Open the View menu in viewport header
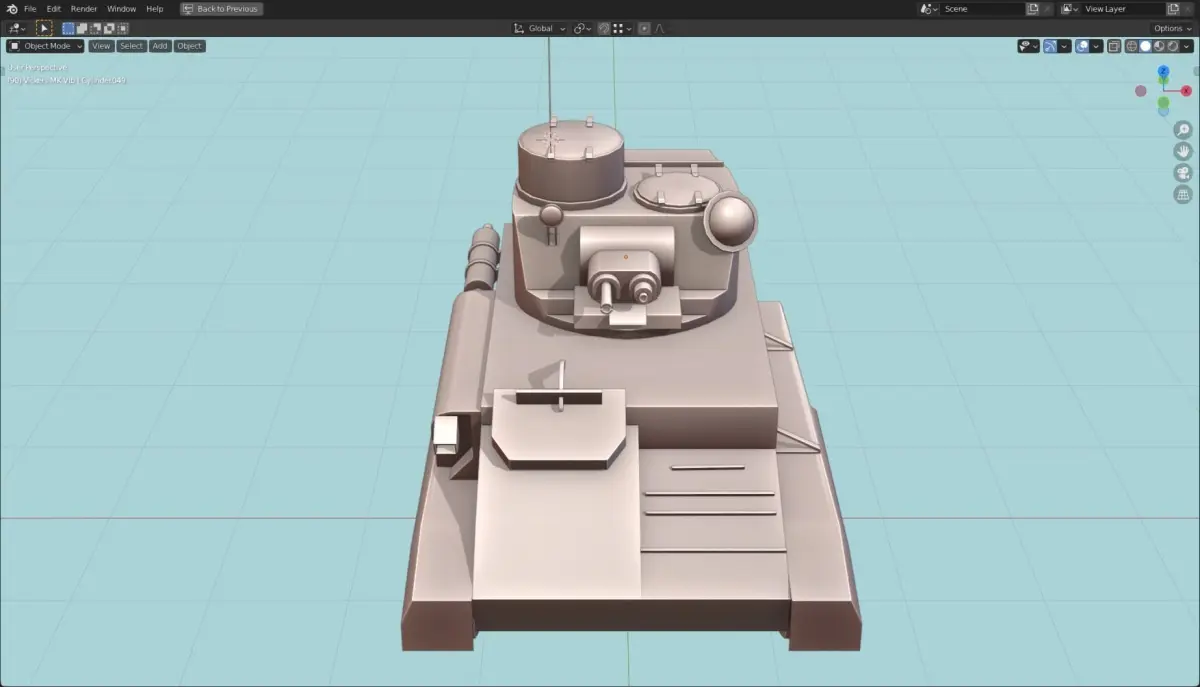Screen dimensions: 1200x687 point(101,46)
